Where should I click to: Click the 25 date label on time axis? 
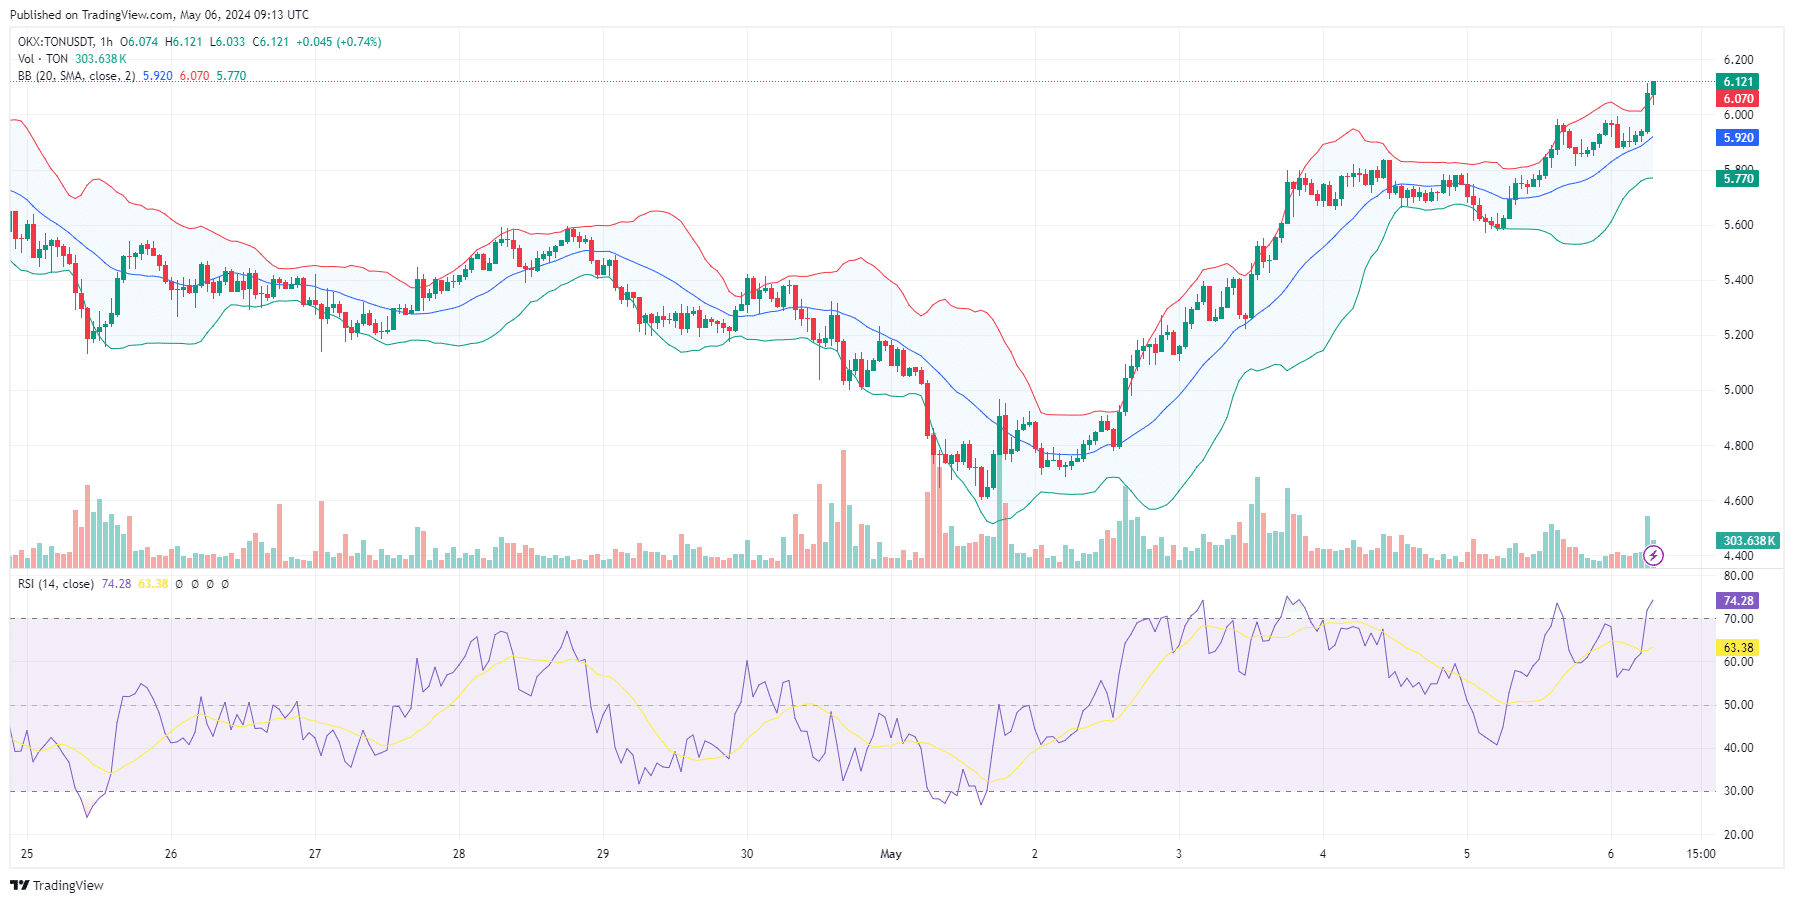point(27,854)
